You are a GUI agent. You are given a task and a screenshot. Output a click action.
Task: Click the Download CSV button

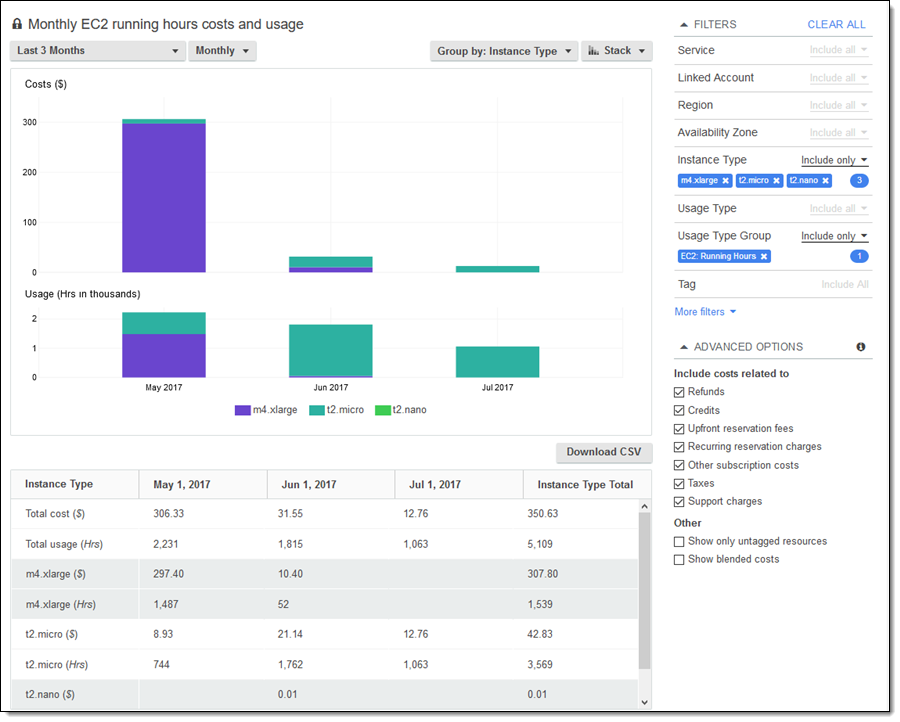(x=604, y=452)
